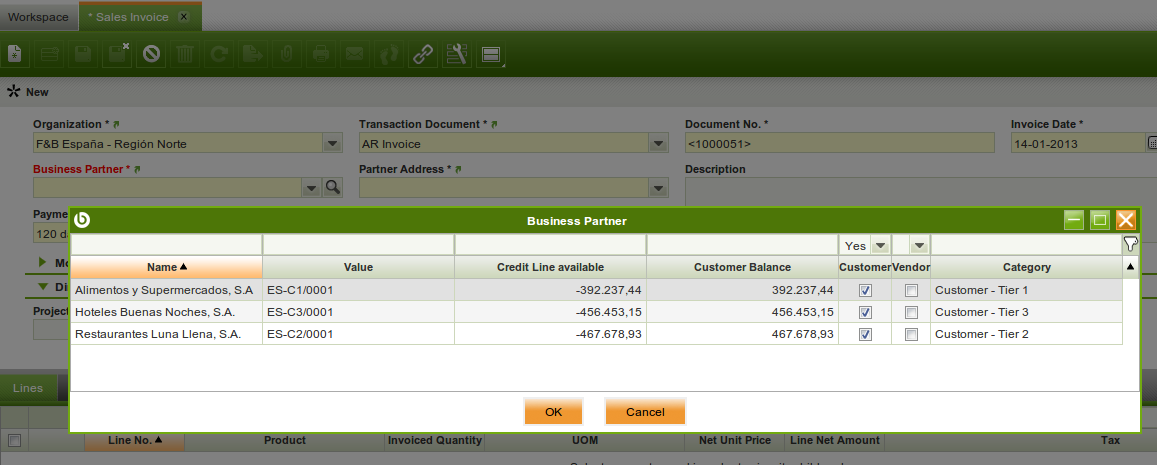The width and height of the screenshot is (1157, 465).
Task: Click Openbravo logo in Business Partner dialog
Action: click(83, 220)
